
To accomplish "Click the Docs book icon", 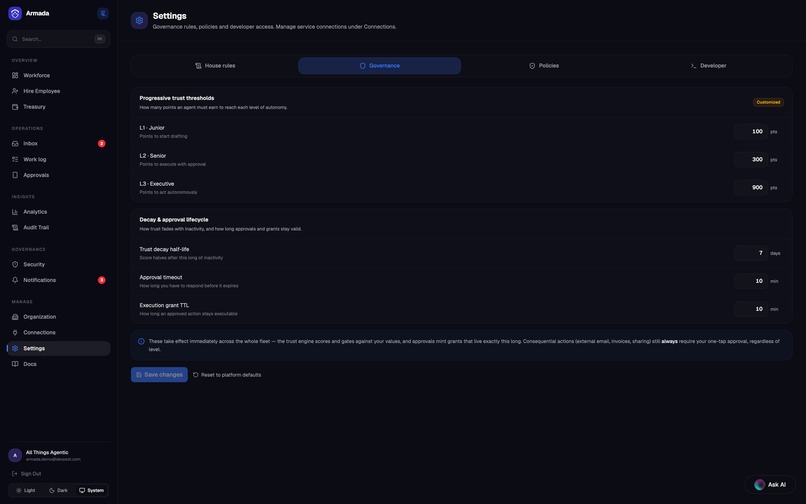I will click(x=15, y=364).
